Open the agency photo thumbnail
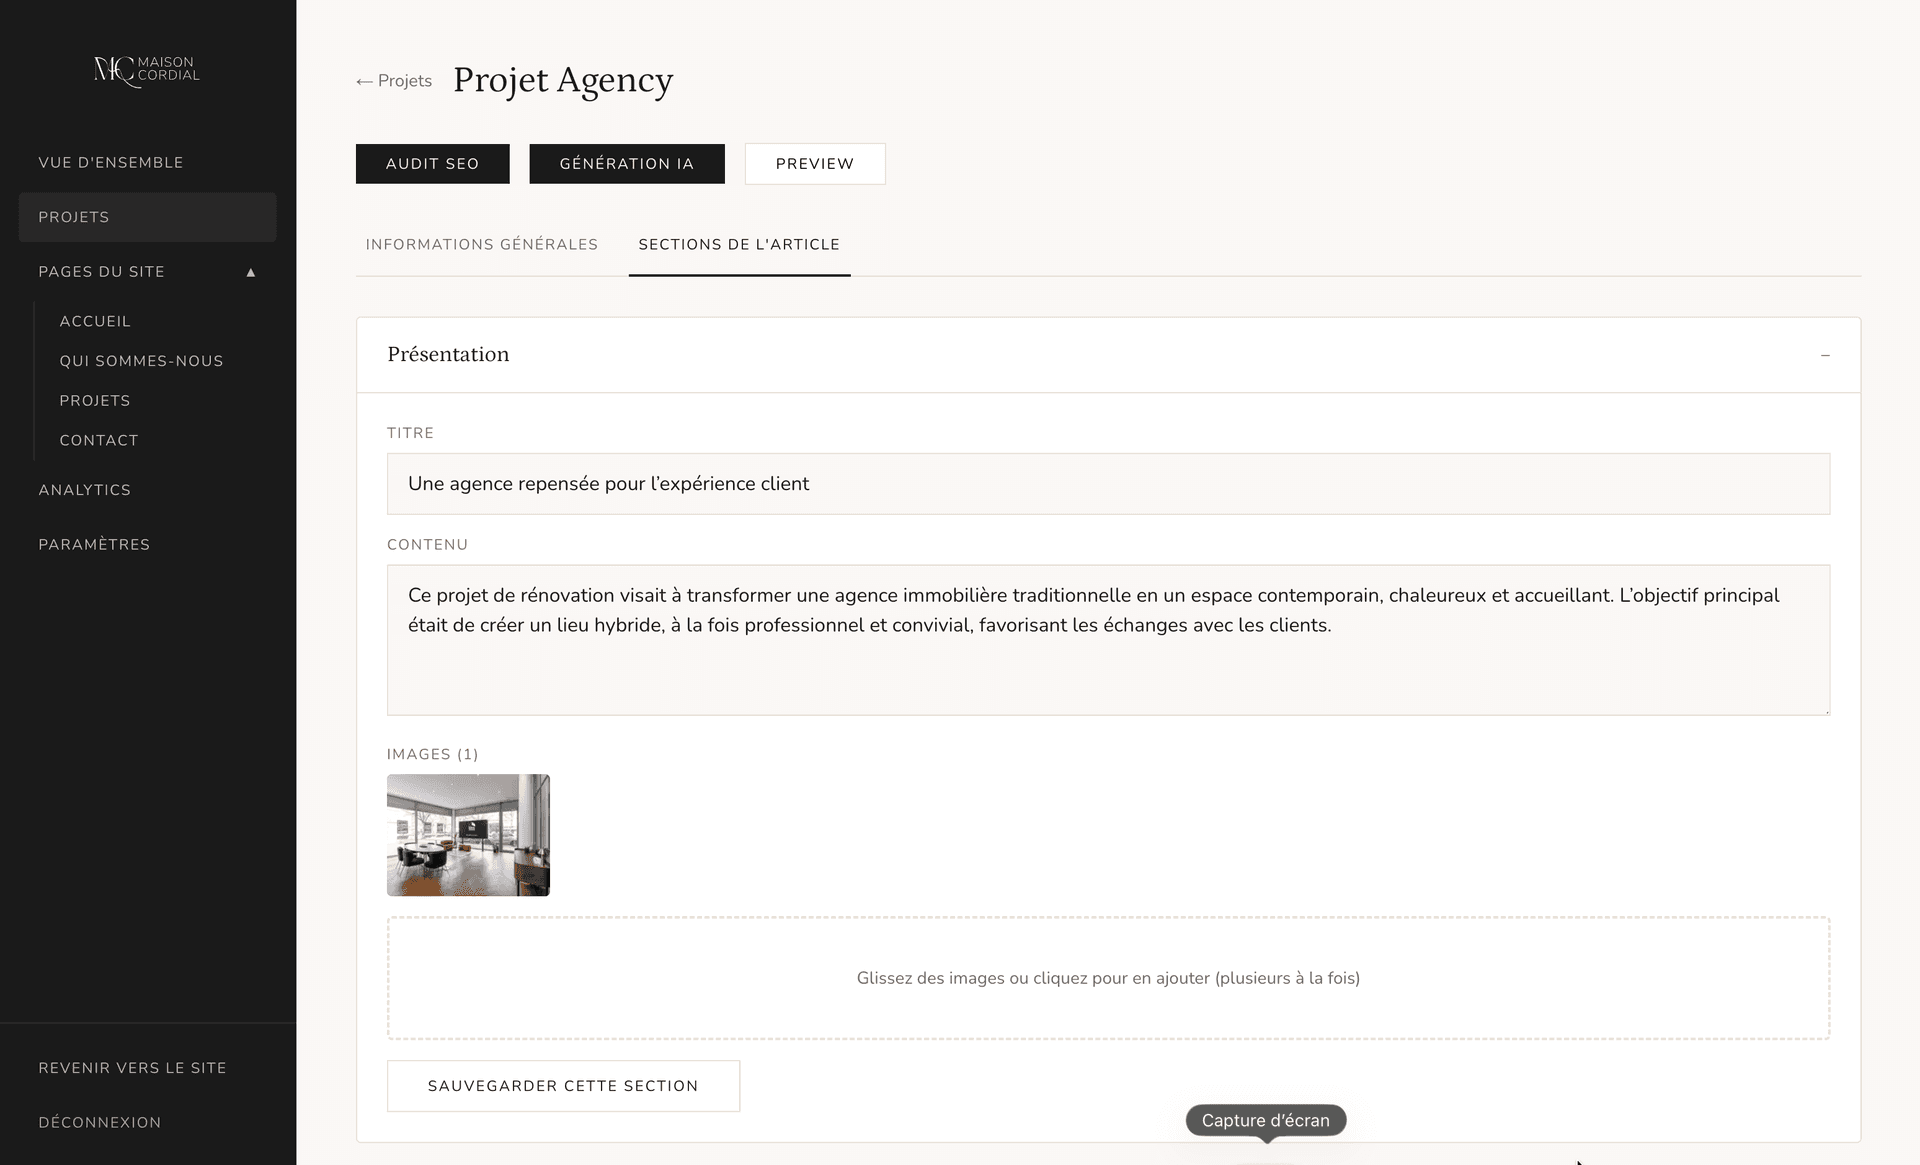The height and width of the screenshot is (1165, 1920). (x=468, y=835)
